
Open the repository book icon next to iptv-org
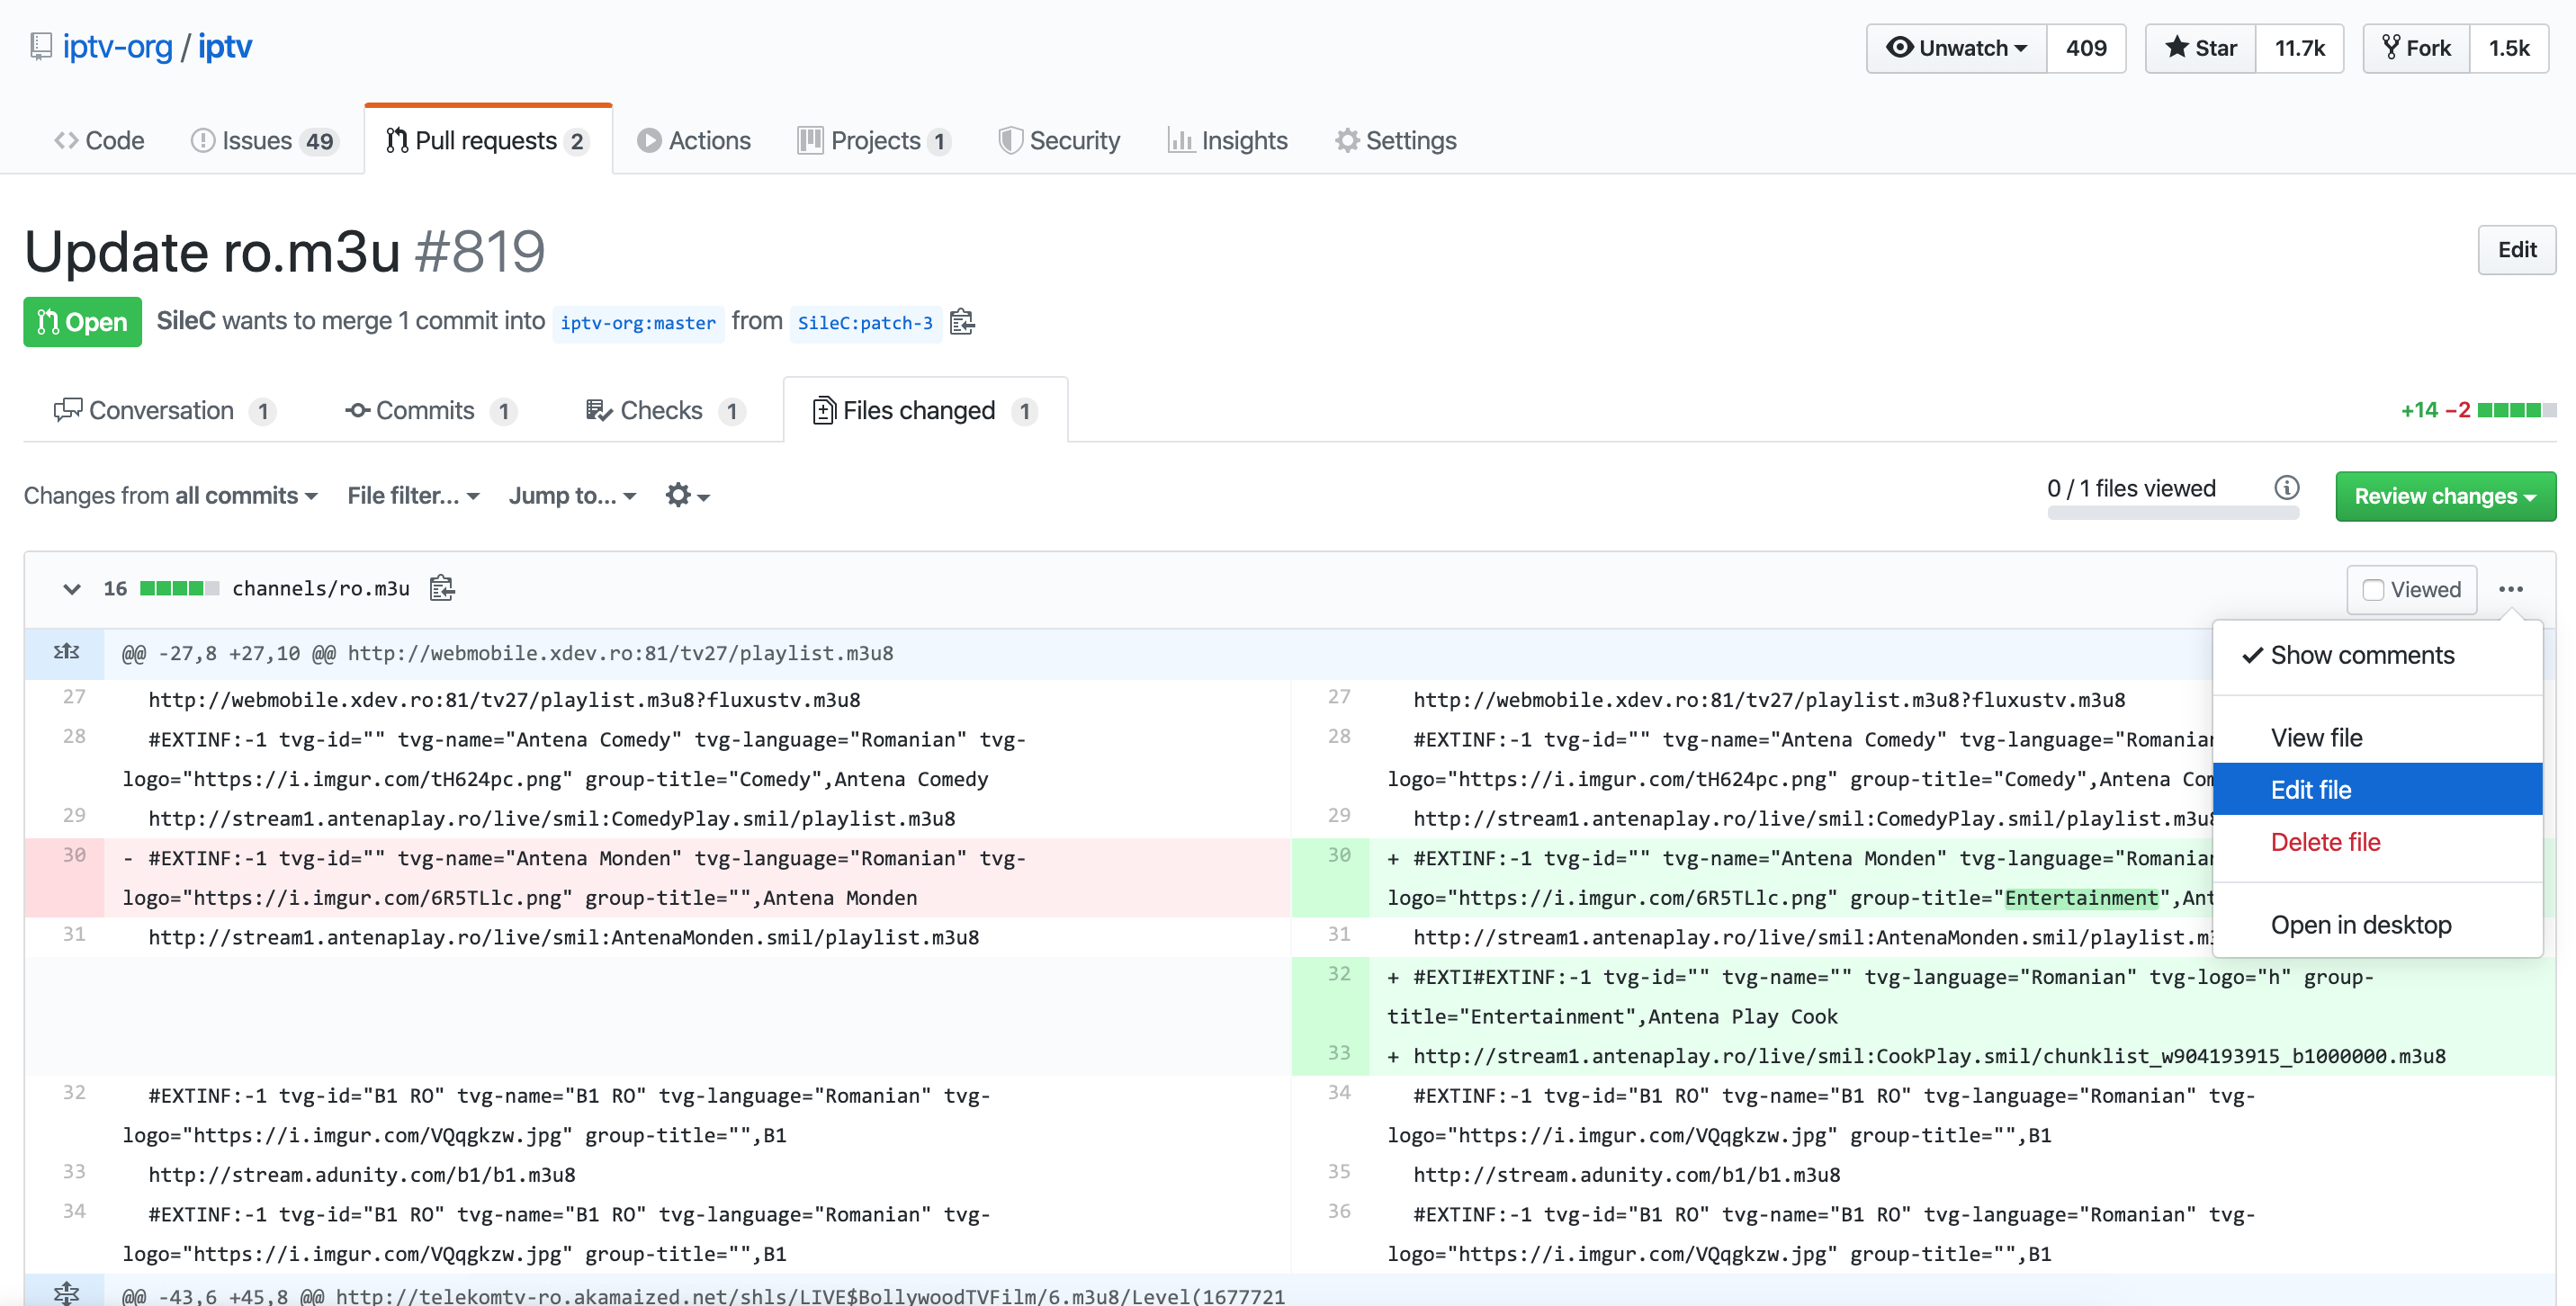point(40,46)
